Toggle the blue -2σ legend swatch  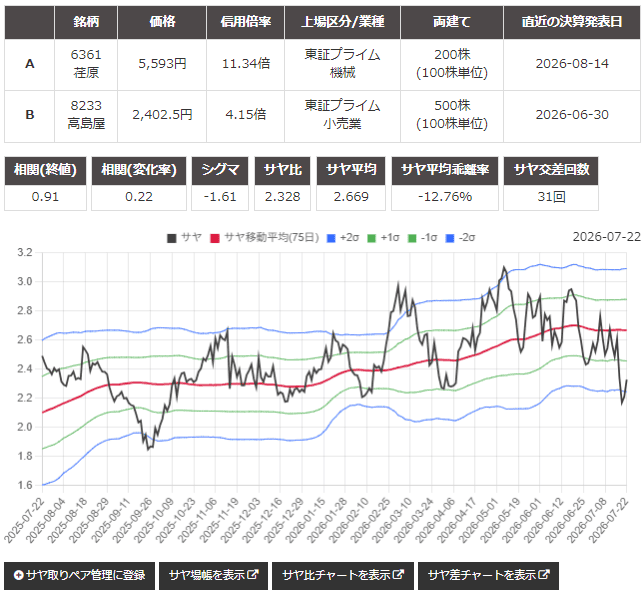coord(450,238)
